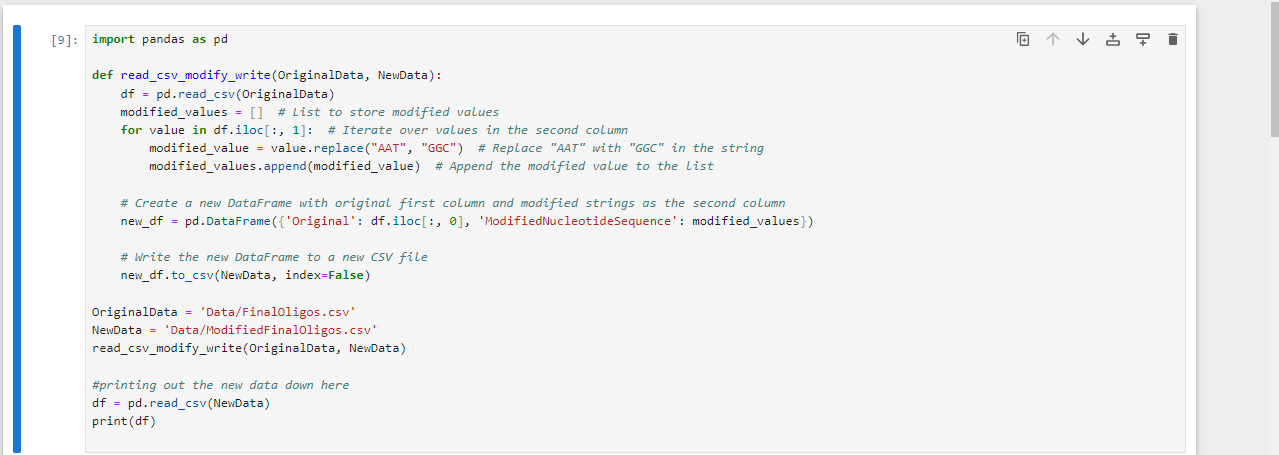Image resolution: width=1279 pixels, height=455 pixels.
Task: Click the comment '#printing out the new data down here'
Action: 220,384
